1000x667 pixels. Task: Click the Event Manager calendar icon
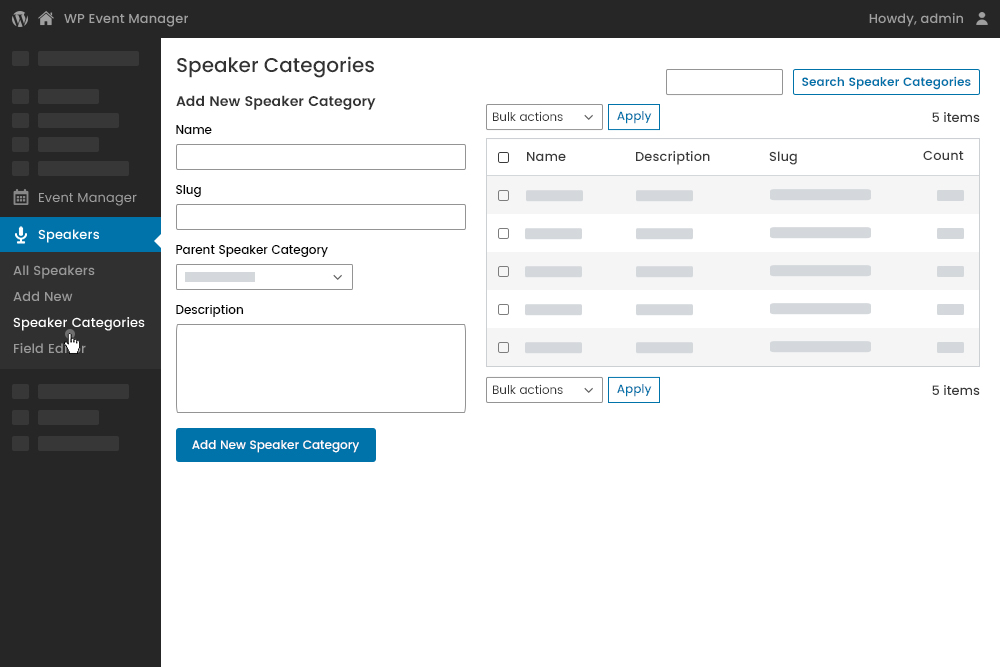tap(20, 197)
